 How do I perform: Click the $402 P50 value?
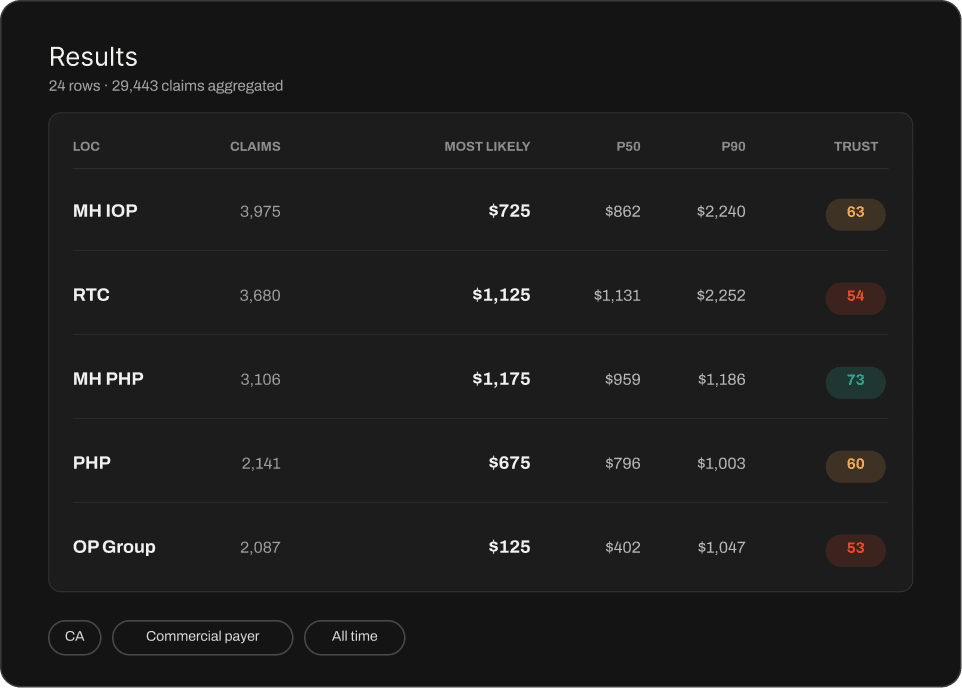(x=623, y=547)
